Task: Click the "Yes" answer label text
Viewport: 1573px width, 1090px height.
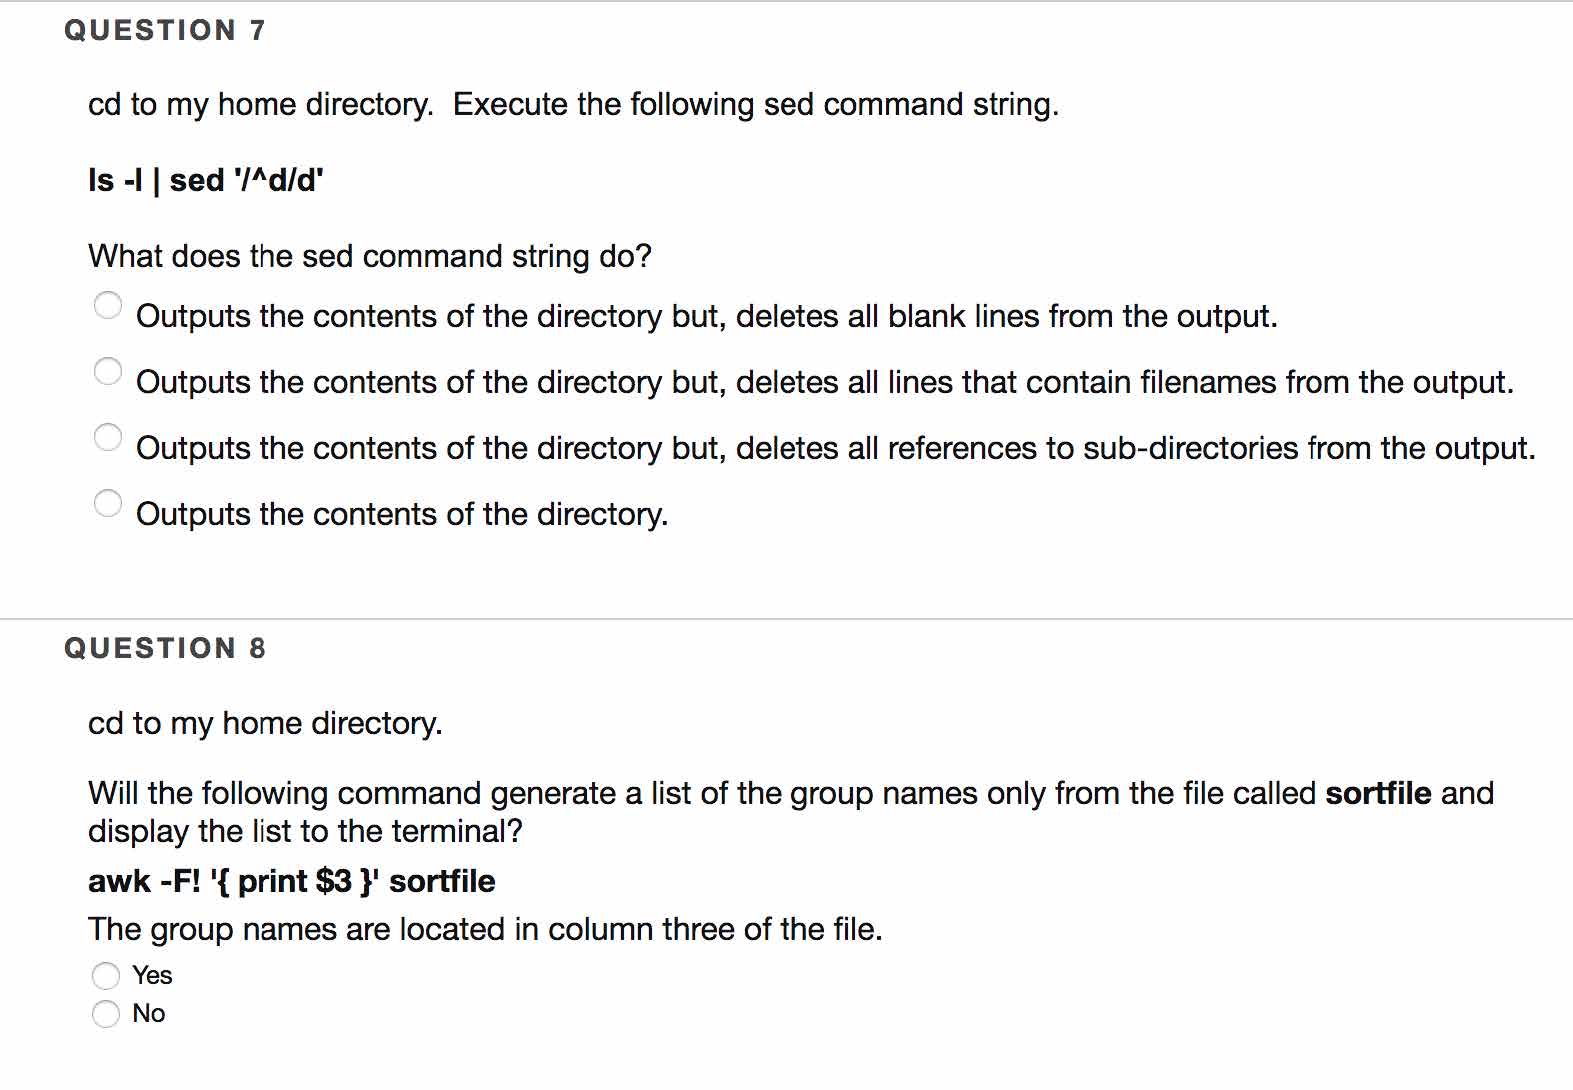Action: tap(153, 975)
